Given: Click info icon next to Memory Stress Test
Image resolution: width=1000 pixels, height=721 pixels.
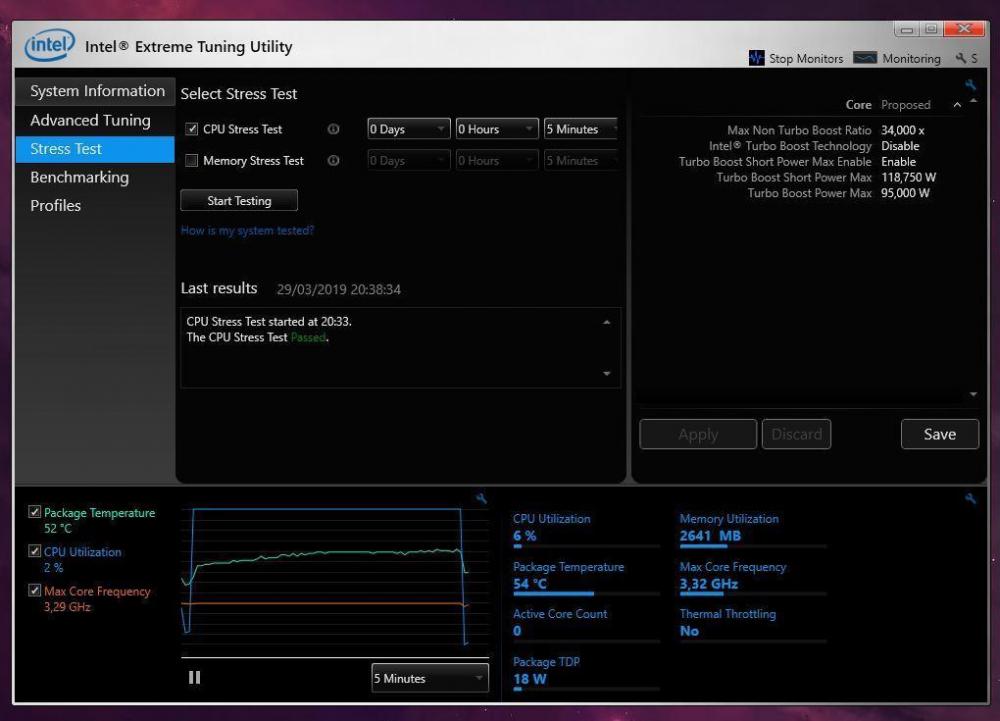Looking at the screenshot, I should pos(333,161).
